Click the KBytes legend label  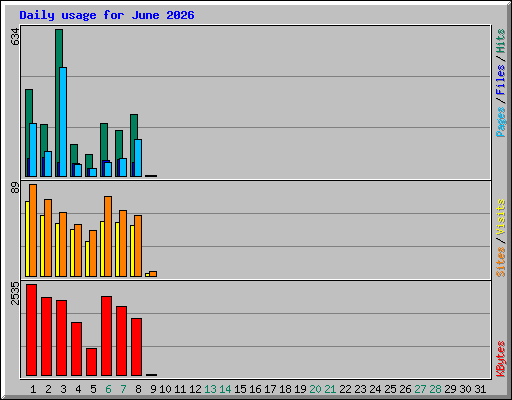point(500,359)
